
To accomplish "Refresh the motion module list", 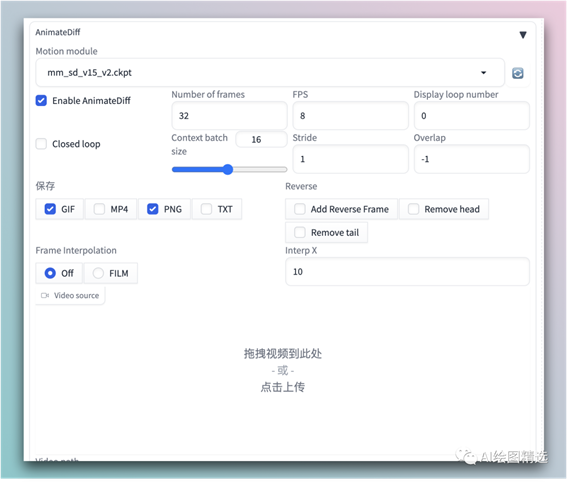I will click(517, 73).
